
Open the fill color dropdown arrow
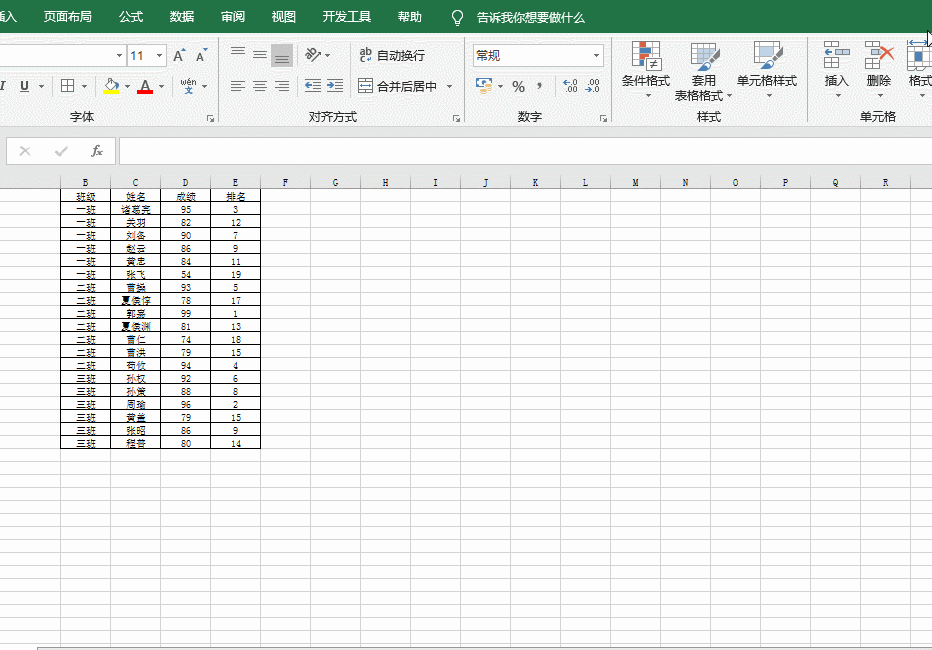[x=127, y=86]
